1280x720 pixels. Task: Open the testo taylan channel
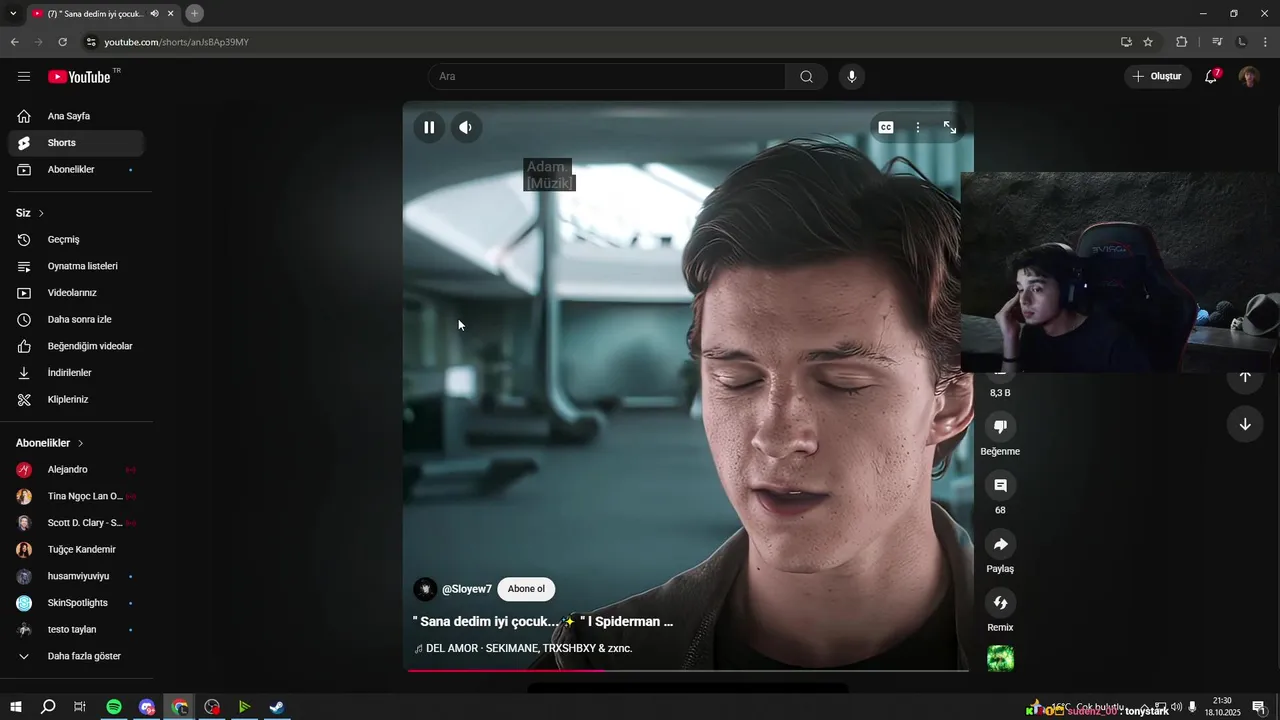click(x=76, y=630)
